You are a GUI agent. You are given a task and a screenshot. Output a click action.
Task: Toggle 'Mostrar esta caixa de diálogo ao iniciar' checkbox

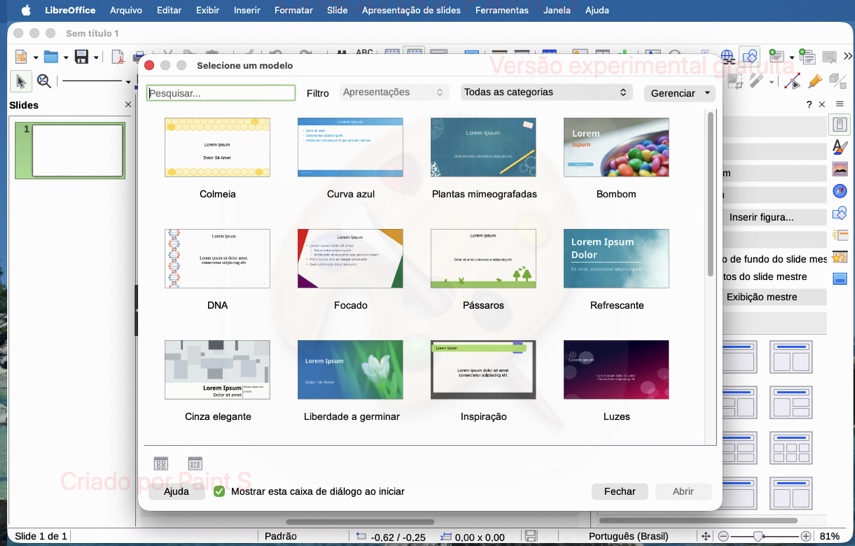[219, 491]
